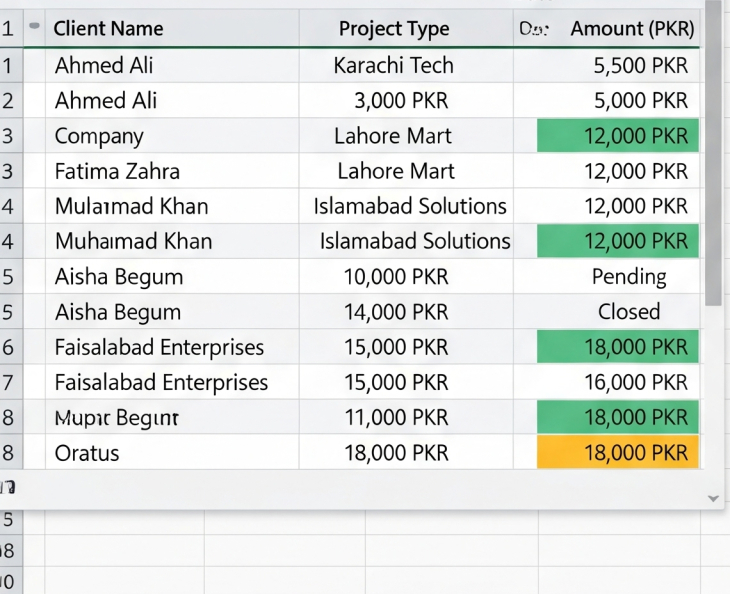Select the 16,000 PKR amount cell

click(636, 382)
